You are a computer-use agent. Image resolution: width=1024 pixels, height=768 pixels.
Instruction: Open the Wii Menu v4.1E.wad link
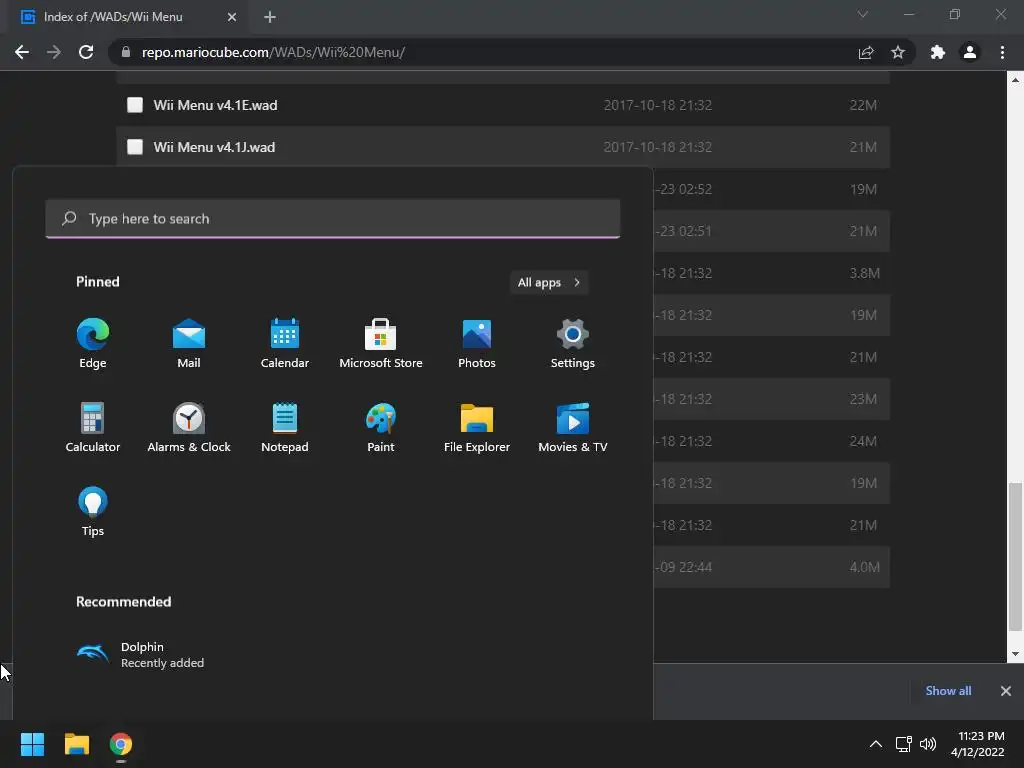pyautogui.click(x=215, y=105)
